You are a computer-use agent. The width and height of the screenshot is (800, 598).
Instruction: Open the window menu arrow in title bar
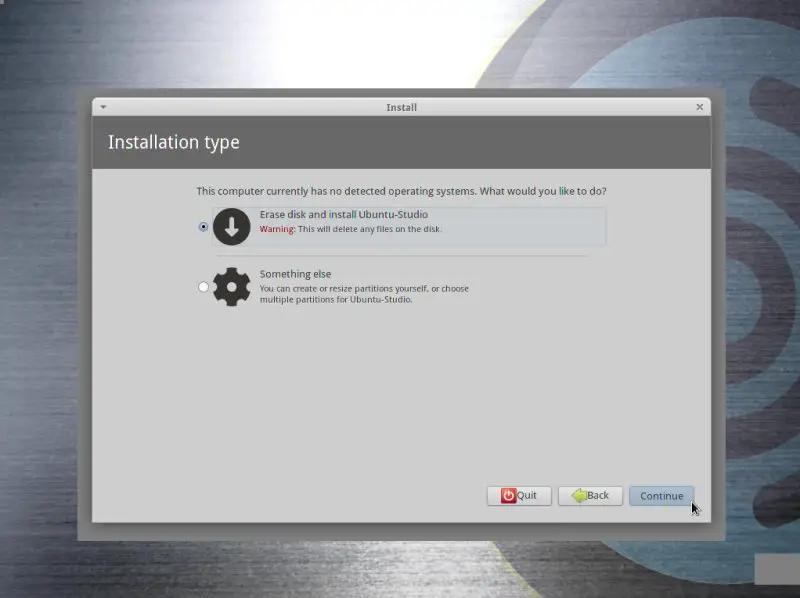tap(104, 107)
